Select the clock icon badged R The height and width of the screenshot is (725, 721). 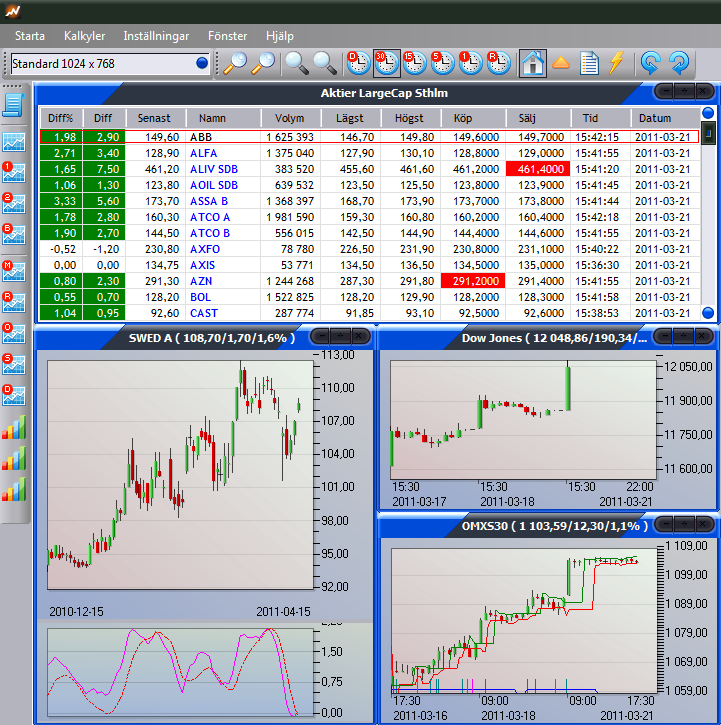(499, 63)
